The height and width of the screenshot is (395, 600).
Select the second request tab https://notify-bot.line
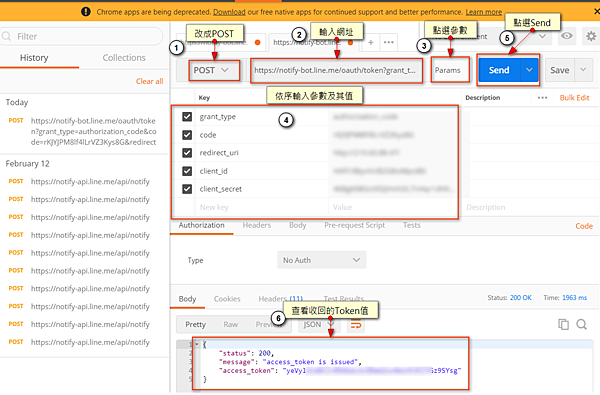(313, 42)
